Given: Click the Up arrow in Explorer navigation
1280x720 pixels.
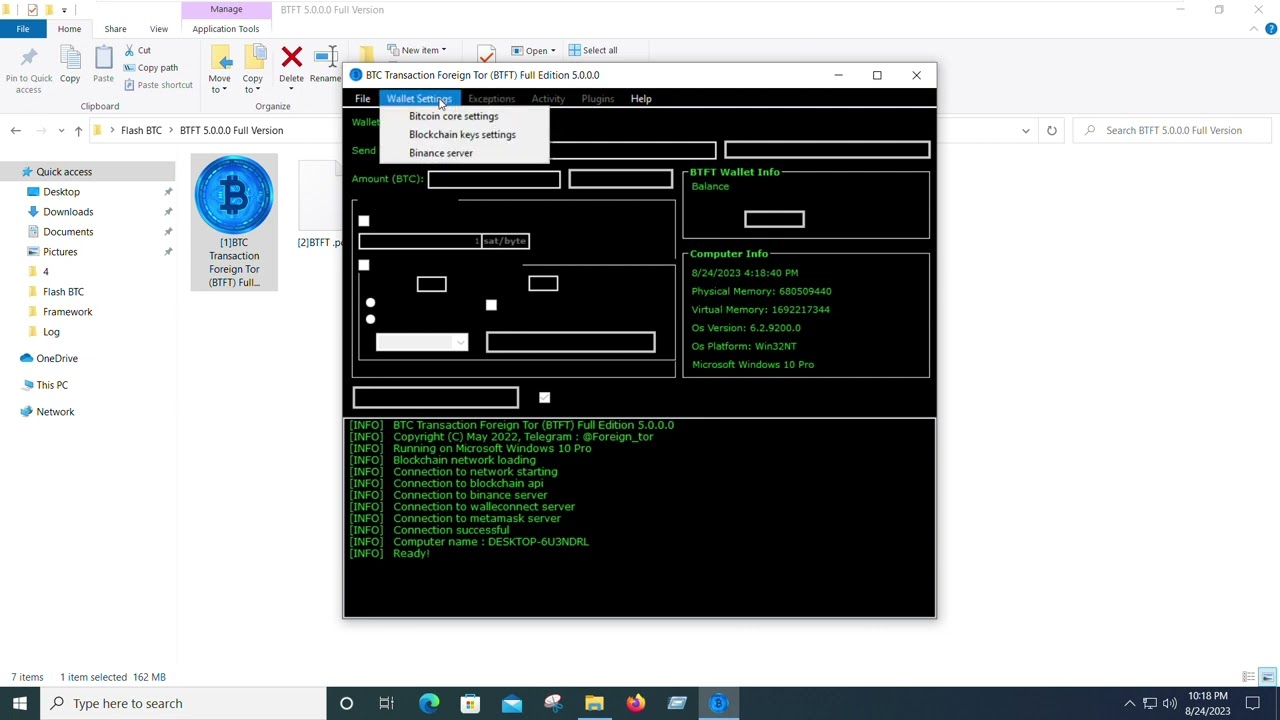Looking at the screenshot, I should 78,131.
